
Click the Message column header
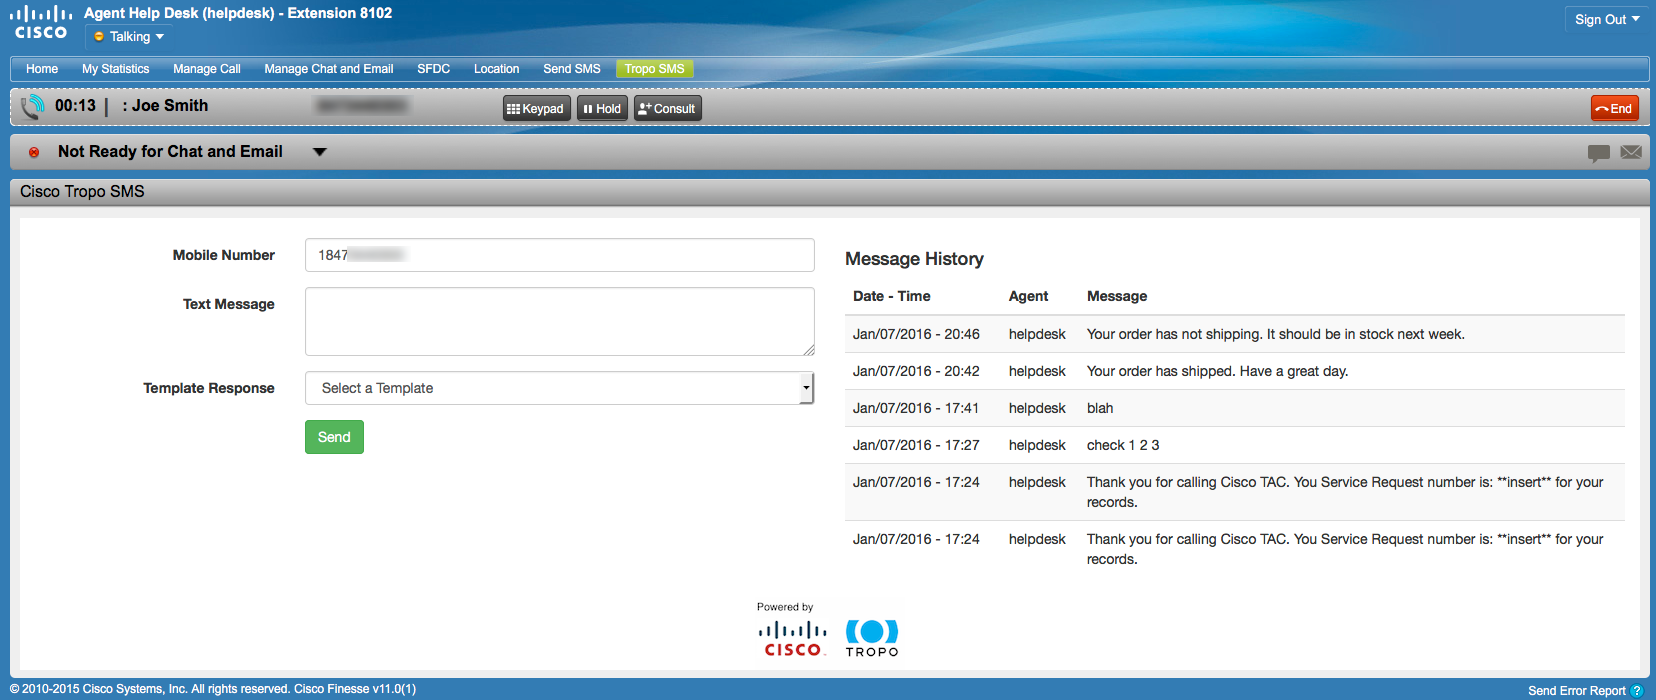(1117, 296)
